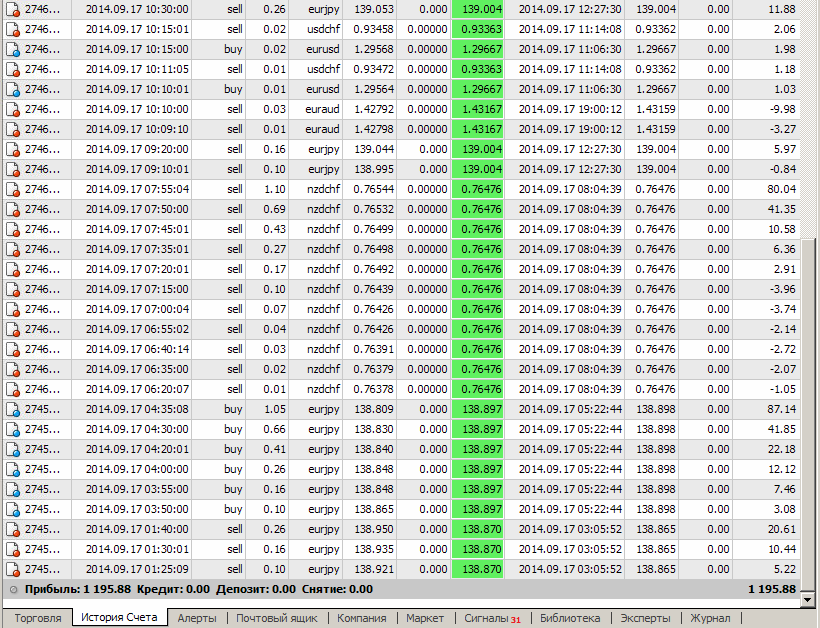Open the Почтовый ящик tab
Viewport: 820px width, 628px height.
[277, 618]
